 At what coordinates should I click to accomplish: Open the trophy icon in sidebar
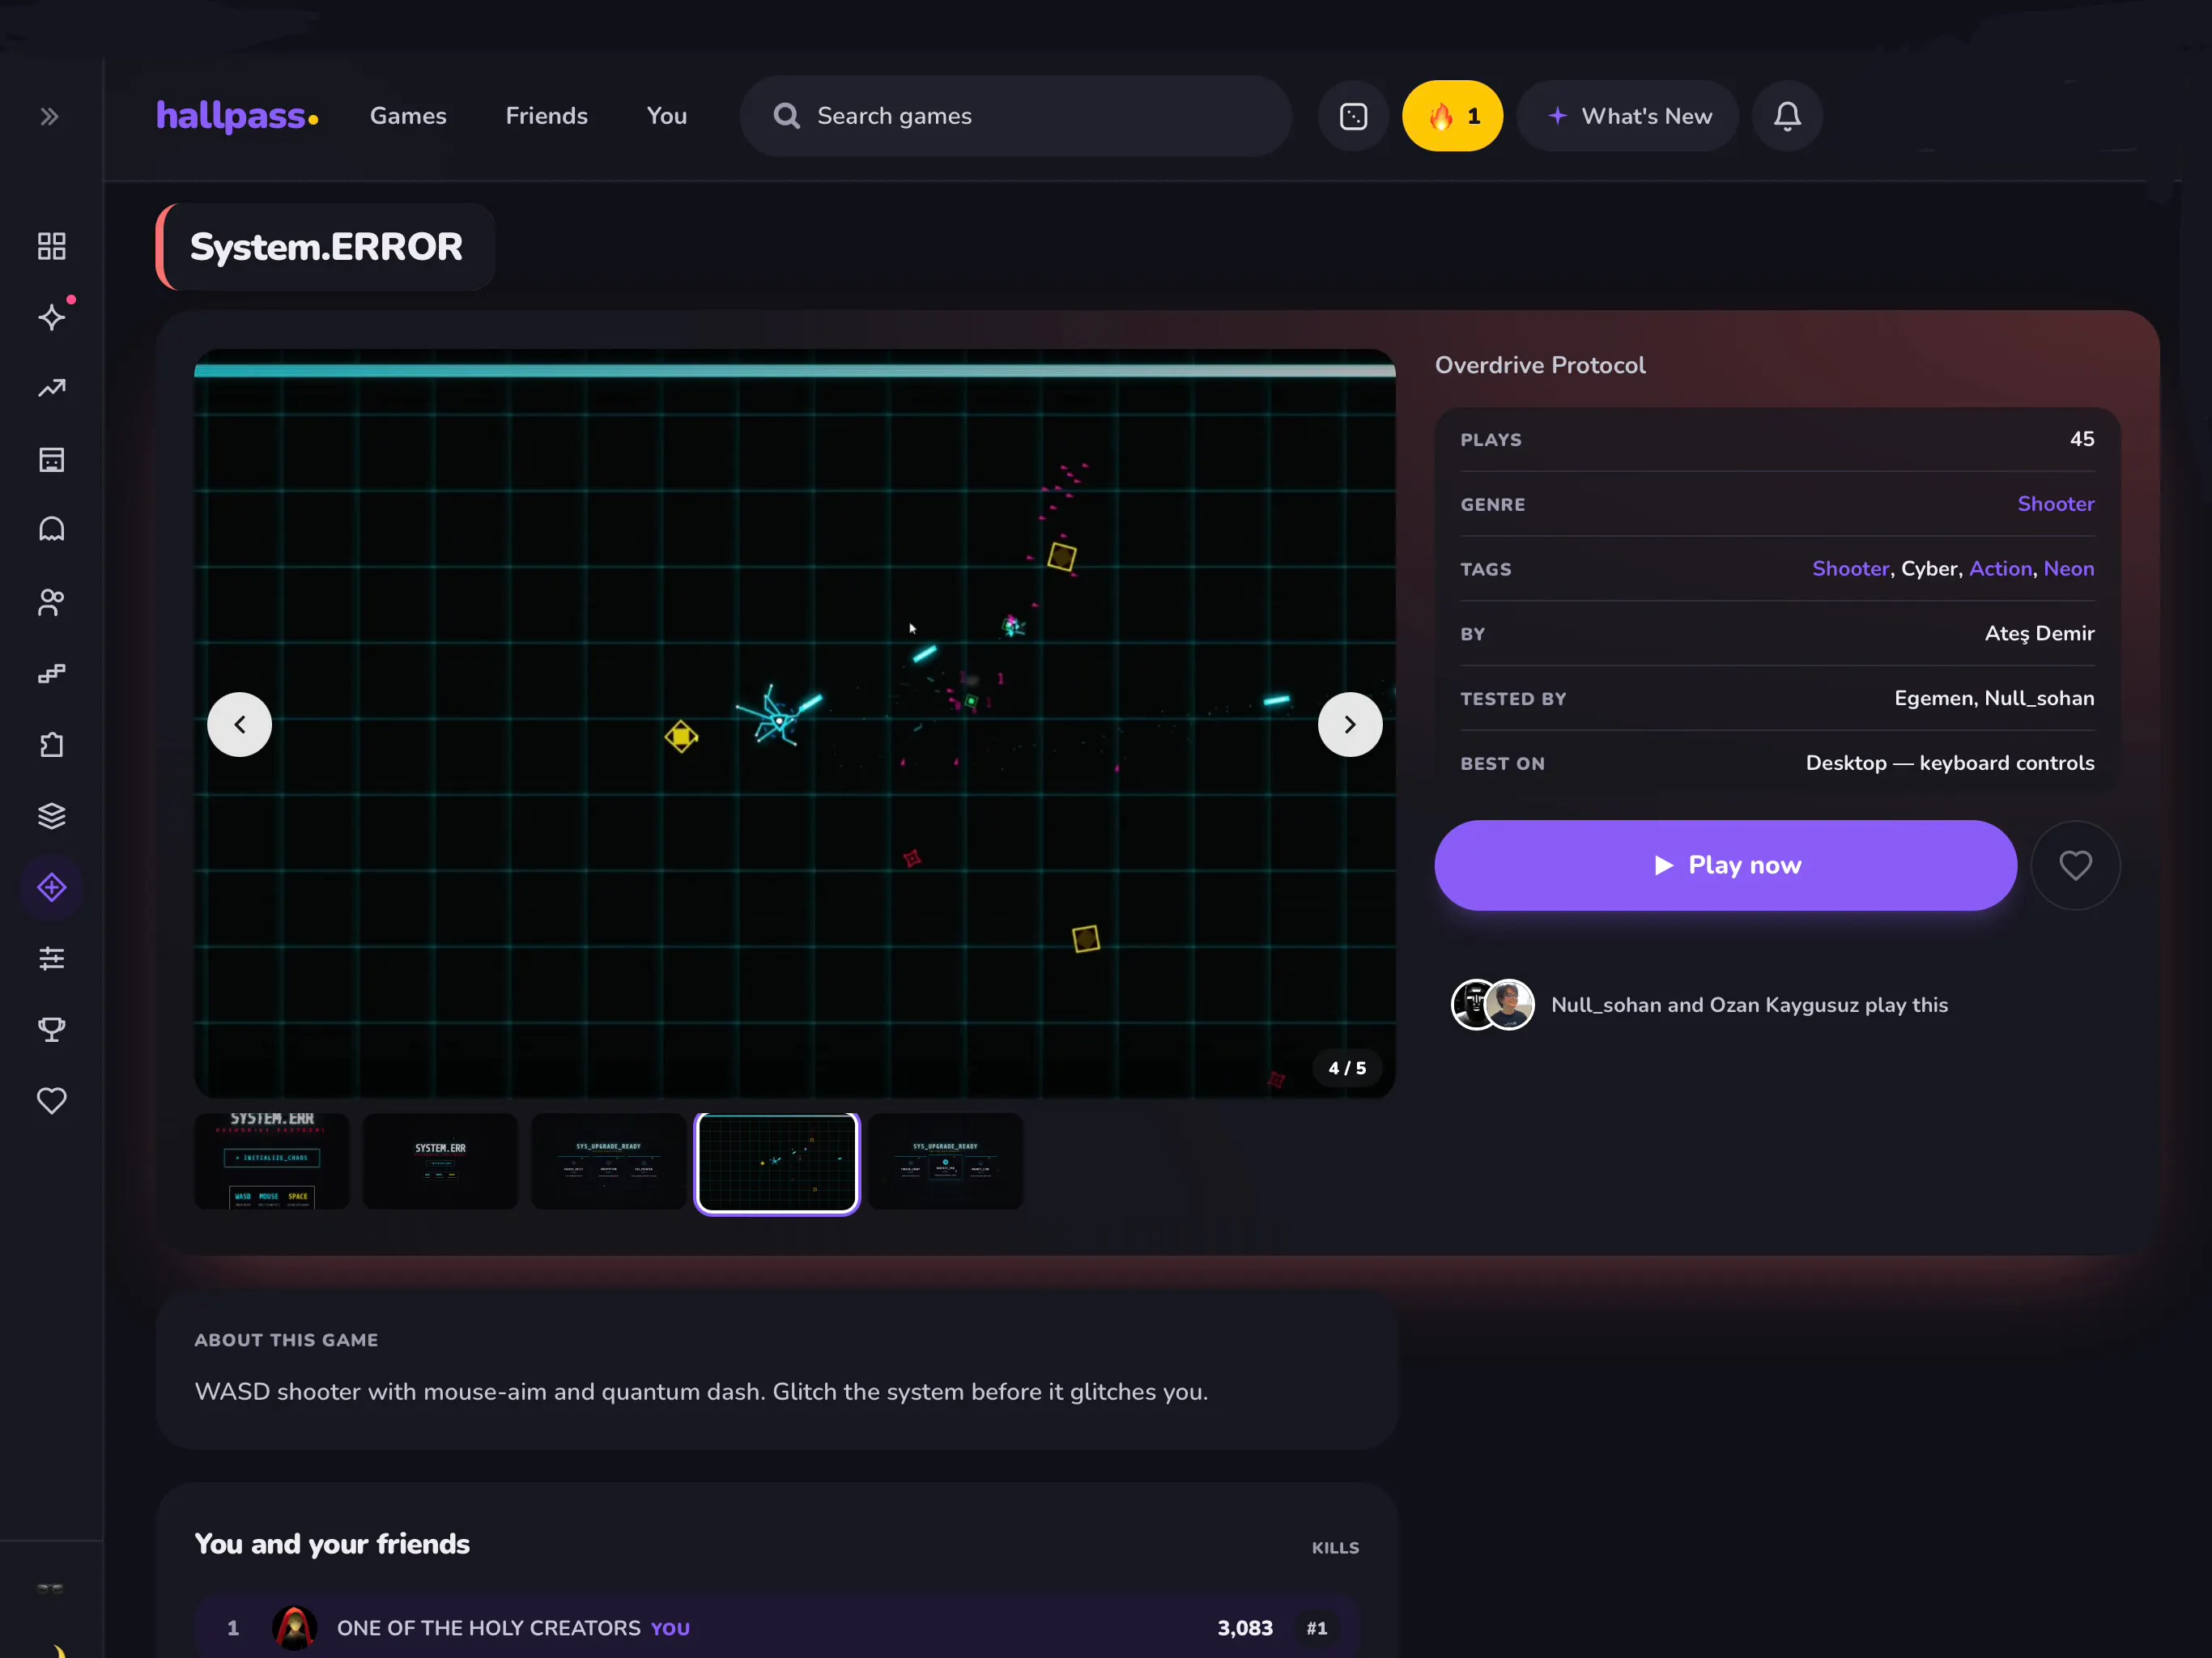51,1030
